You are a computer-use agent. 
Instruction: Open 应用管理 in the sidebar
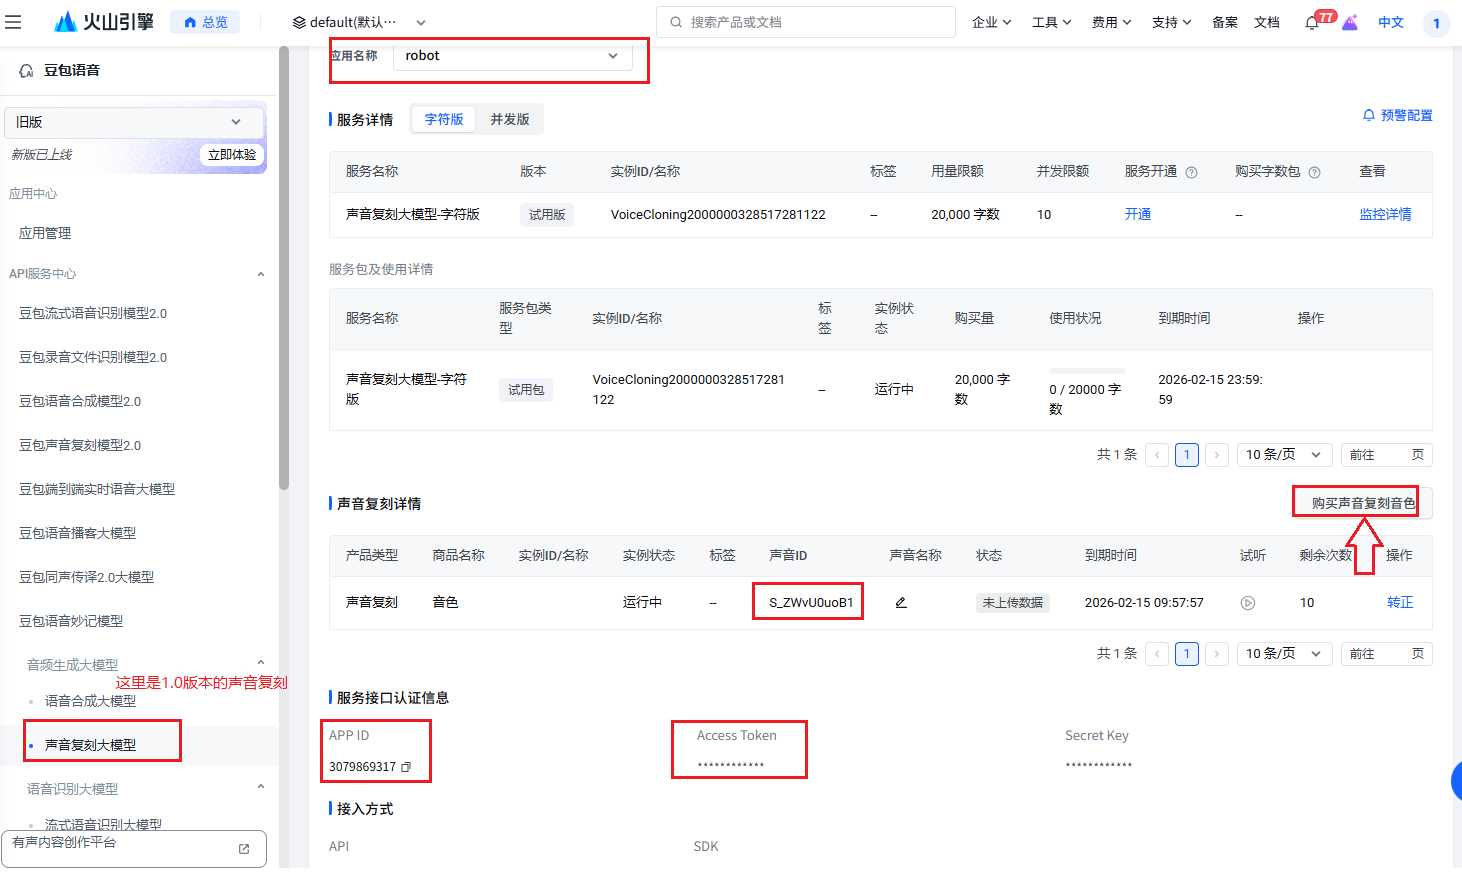(45, 233)
